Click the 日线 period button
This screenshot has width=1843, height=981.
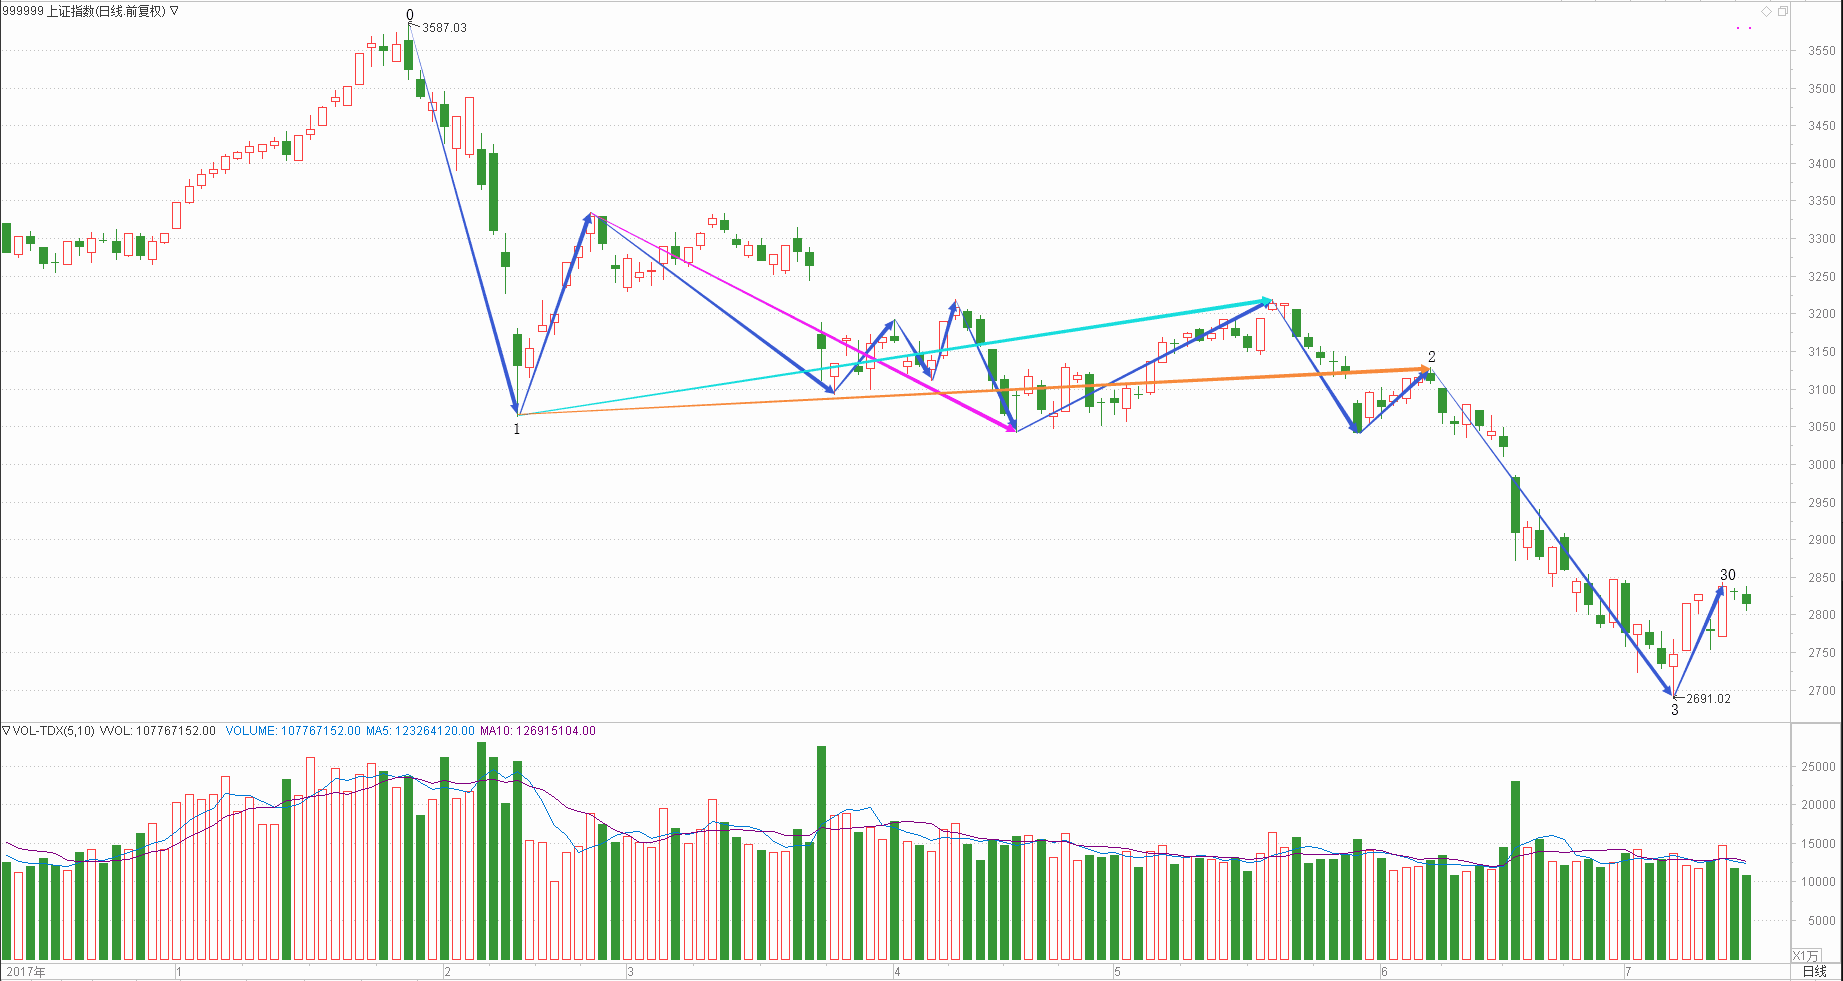1814,971
